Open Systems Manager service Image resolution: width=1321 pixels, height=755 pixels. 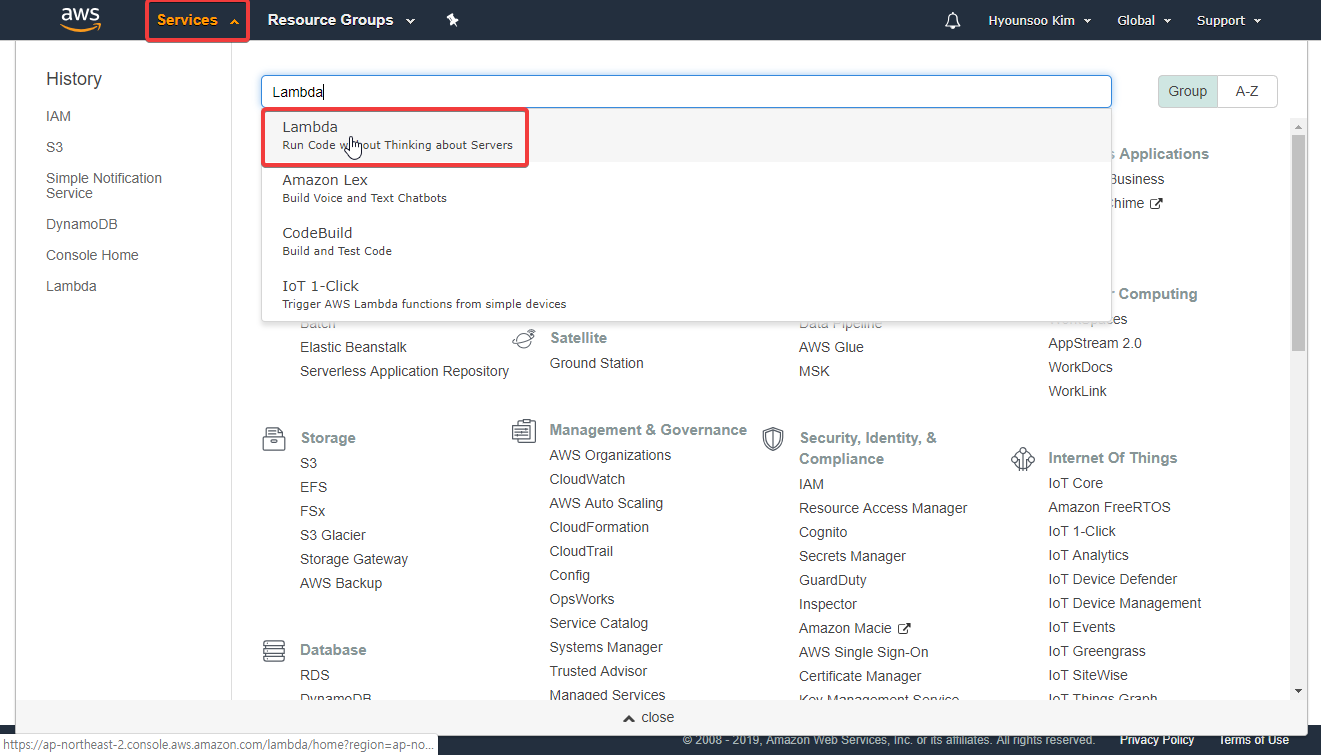point(606,647)
